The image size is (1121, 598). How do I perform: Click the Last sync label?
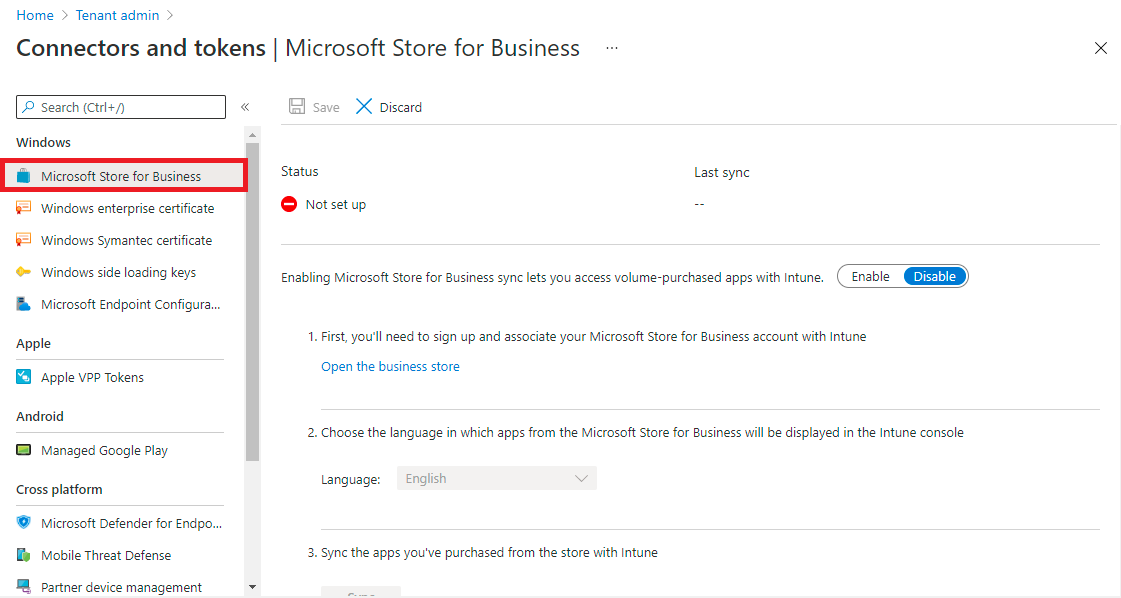tap(722, 172)
